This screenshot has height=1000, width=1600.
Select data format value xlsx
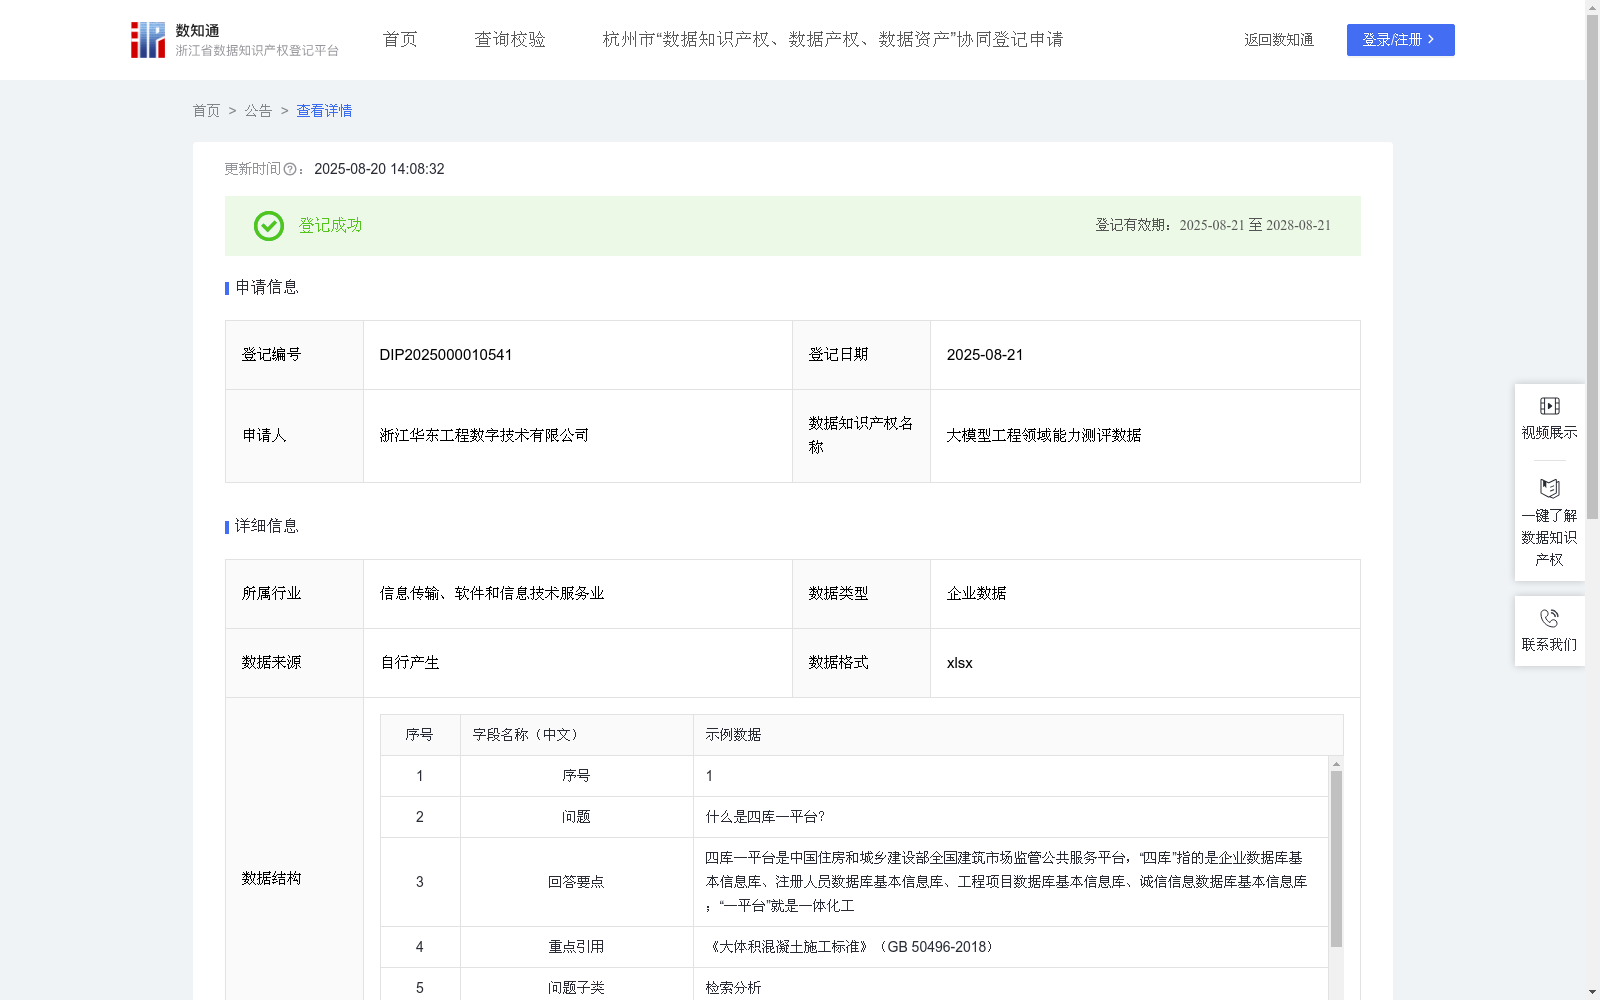pyautogui.click(x=959, y=663)
